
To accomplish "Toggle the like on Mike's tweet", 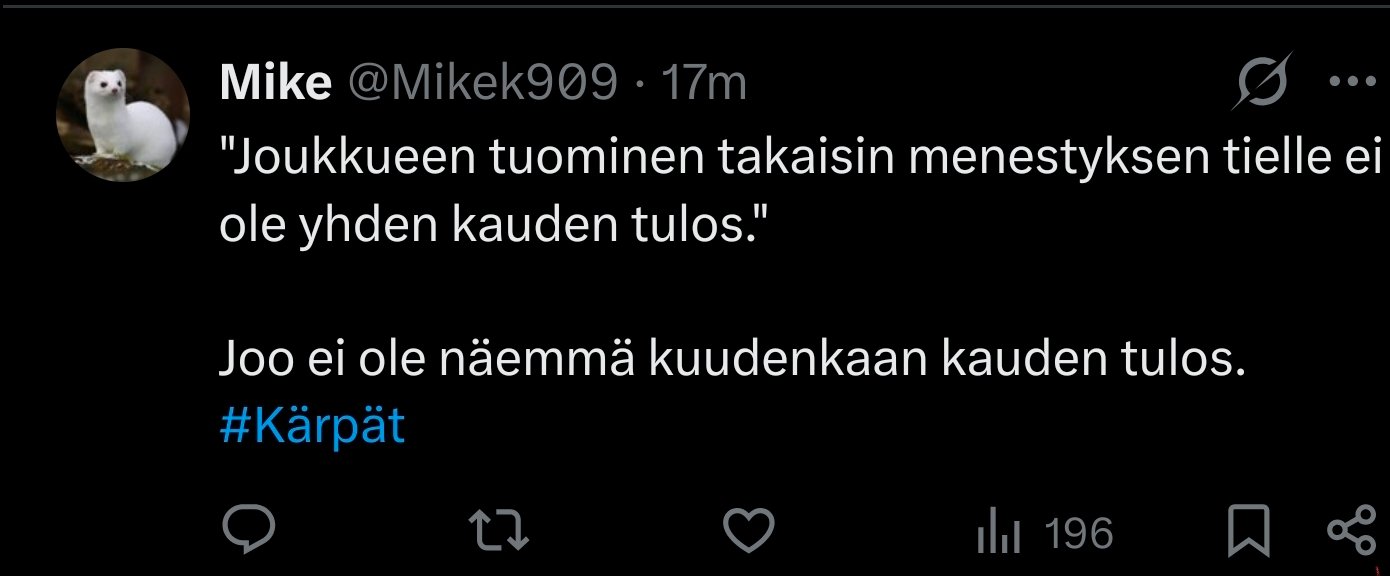I will point(750,527).
